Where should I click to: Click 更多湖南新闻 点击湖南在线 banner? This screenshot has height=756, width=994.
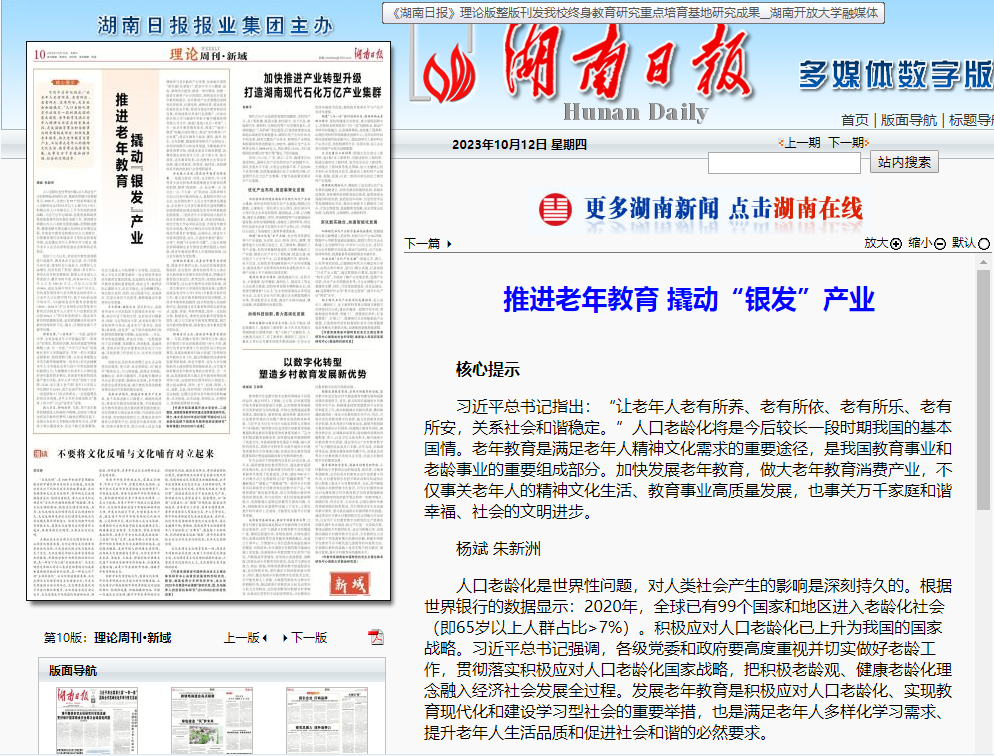pyautogui.click(x=700, y=208)
